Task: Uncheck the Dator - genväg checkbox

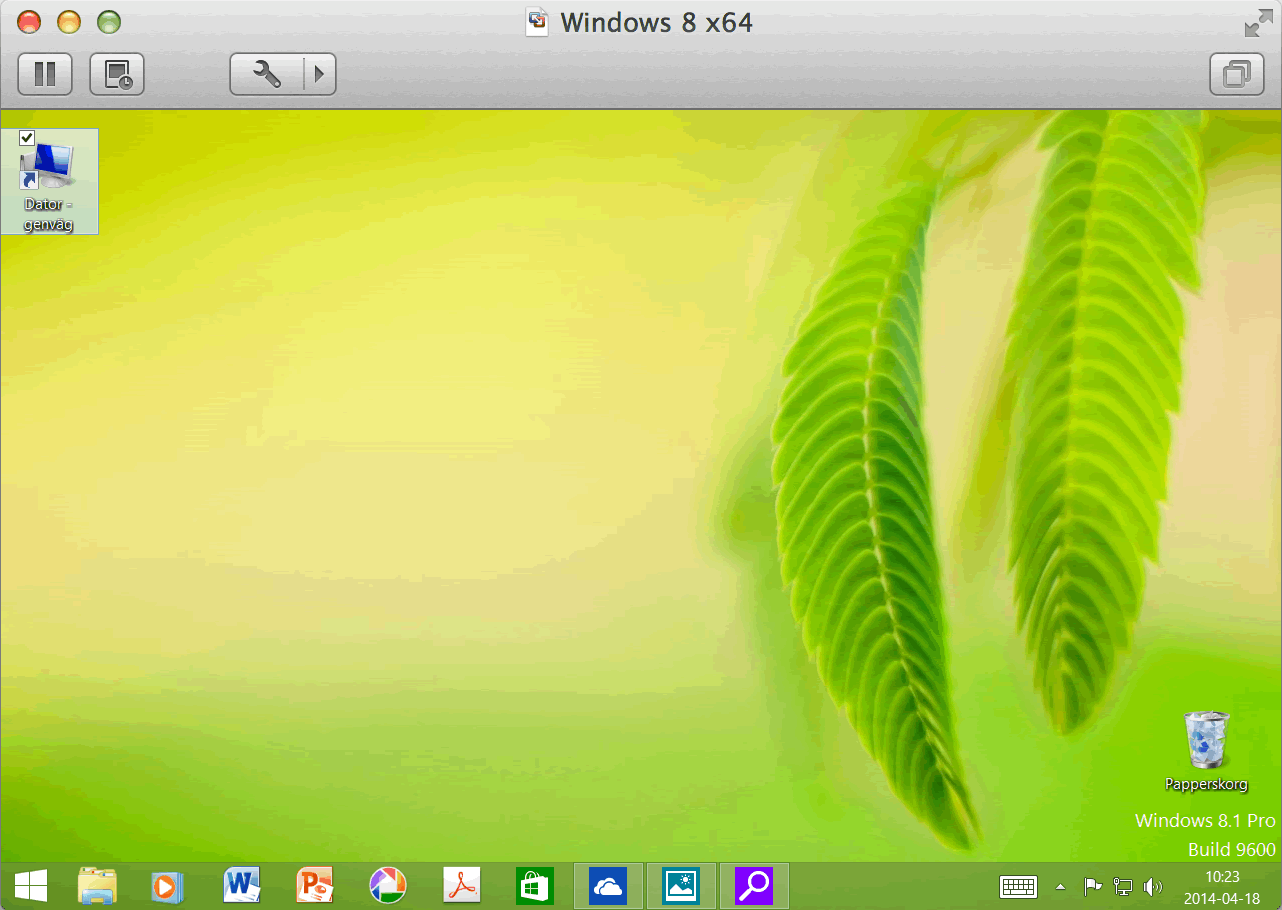Action: (27, 138)
